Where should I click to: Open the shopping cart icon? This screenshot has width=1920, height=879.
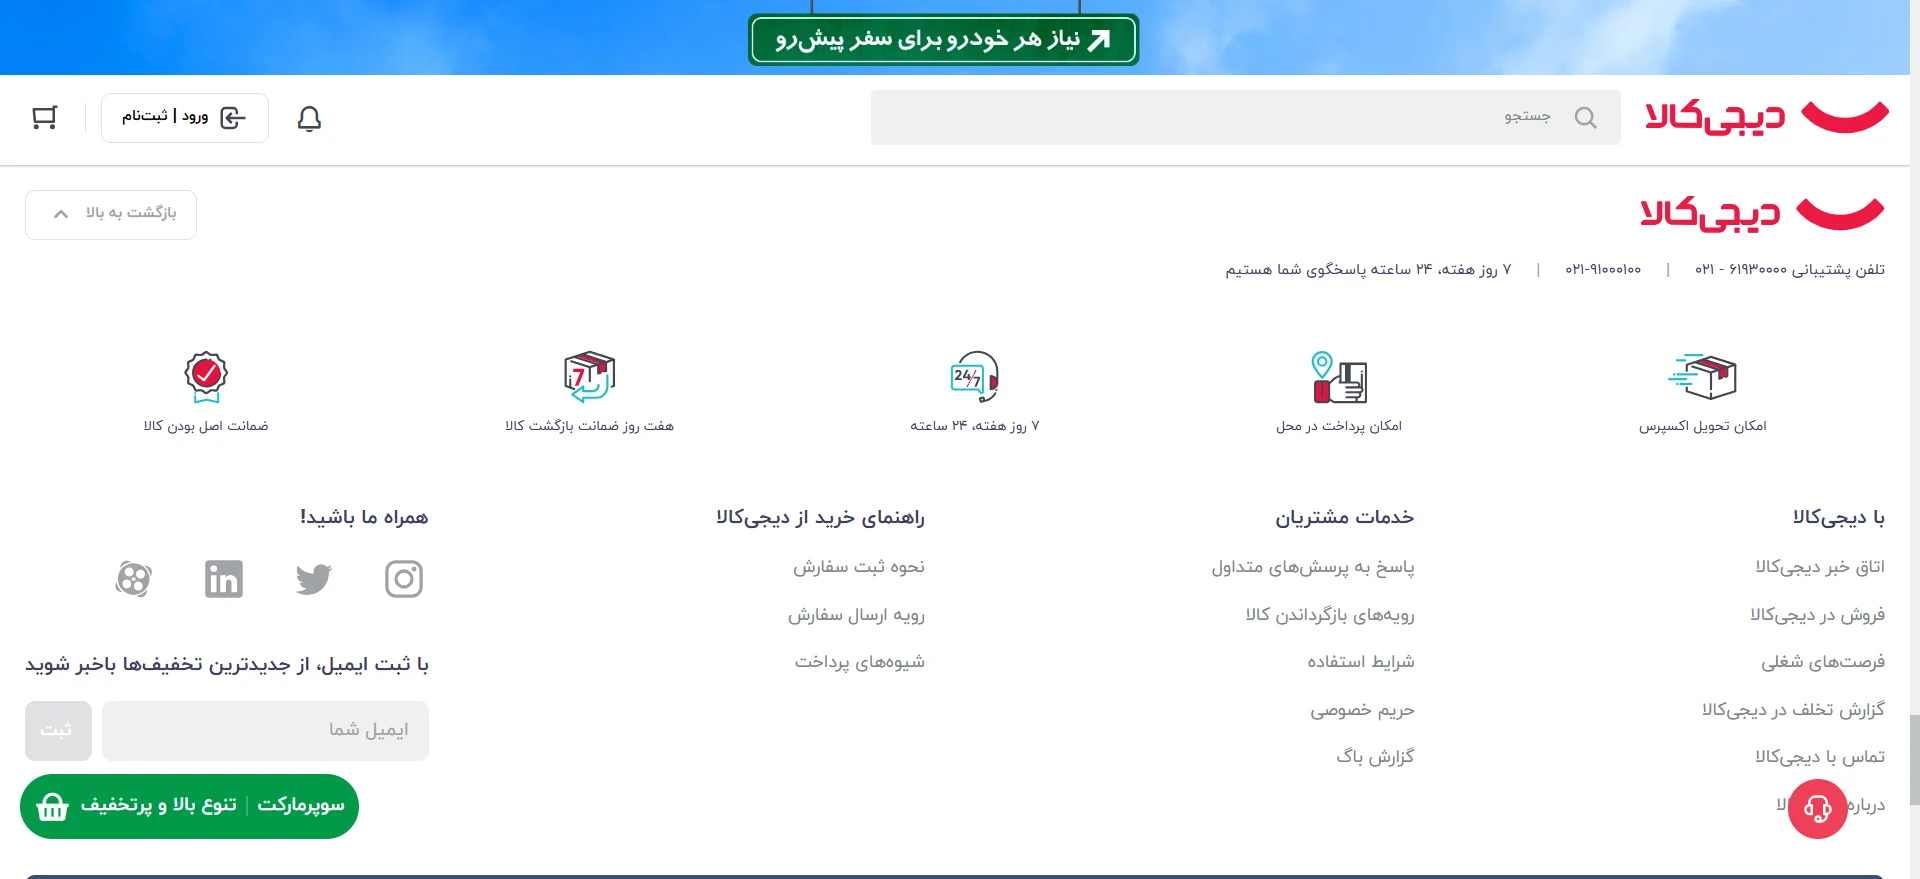pos(45,118)
